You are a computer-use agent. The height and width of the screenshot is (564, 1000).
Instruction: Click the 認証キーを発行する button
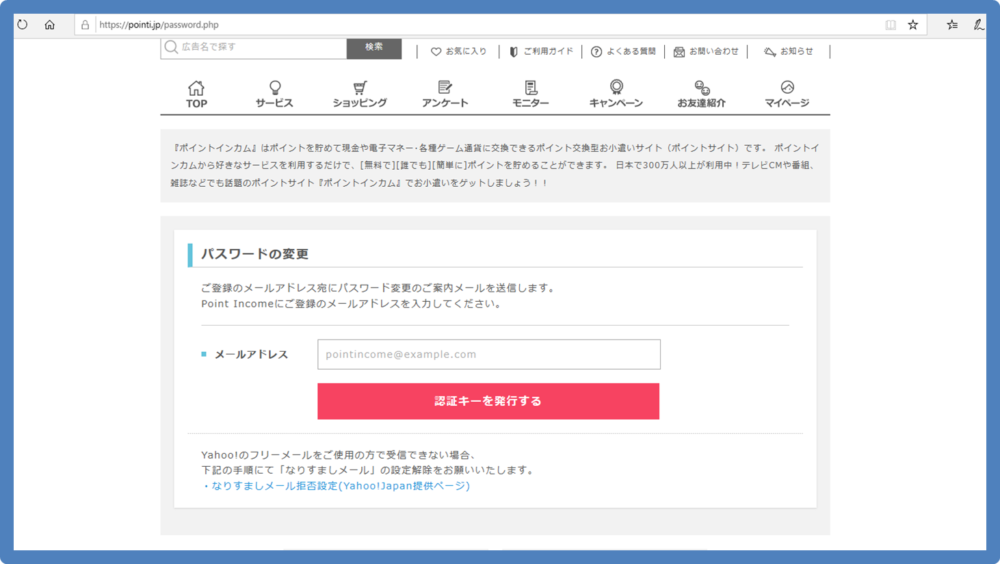(489, 401)
